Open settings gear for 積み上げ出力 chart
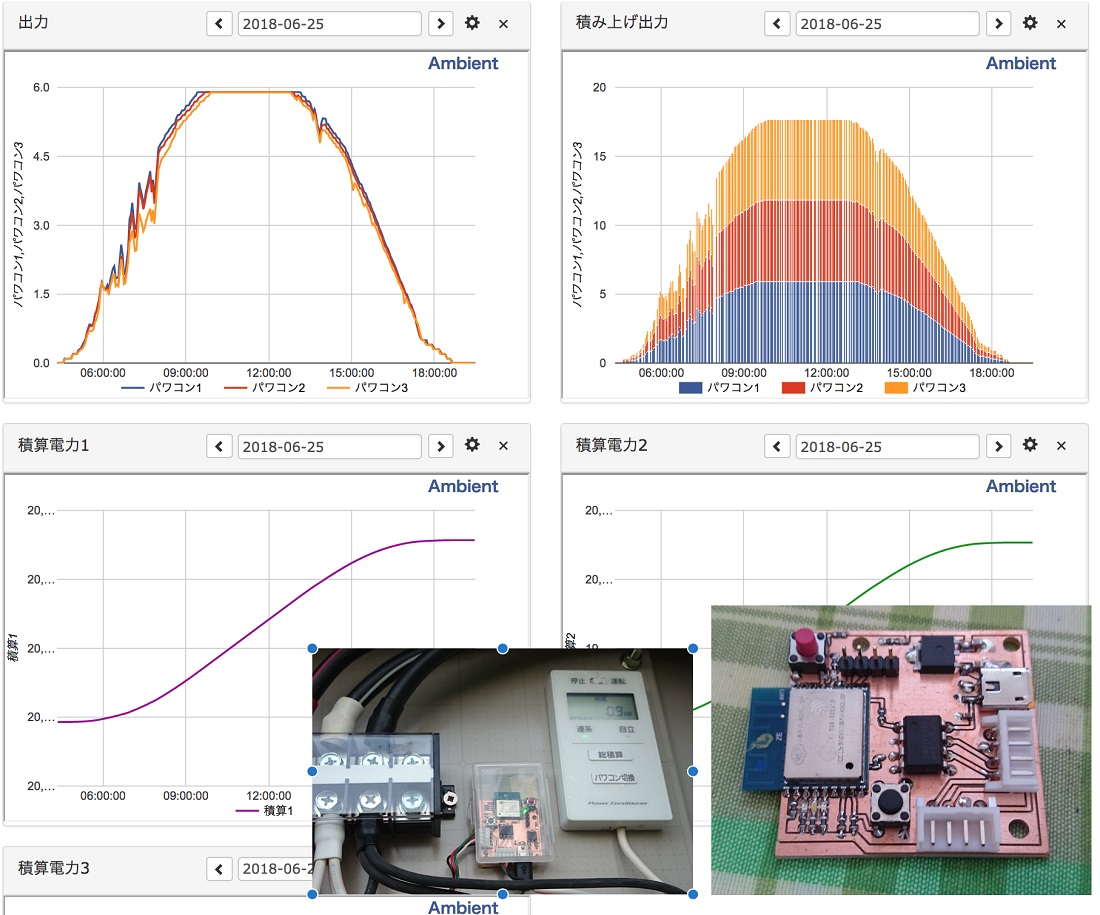The width and height of the screenshot is (1100, 915). point(1030,23)
